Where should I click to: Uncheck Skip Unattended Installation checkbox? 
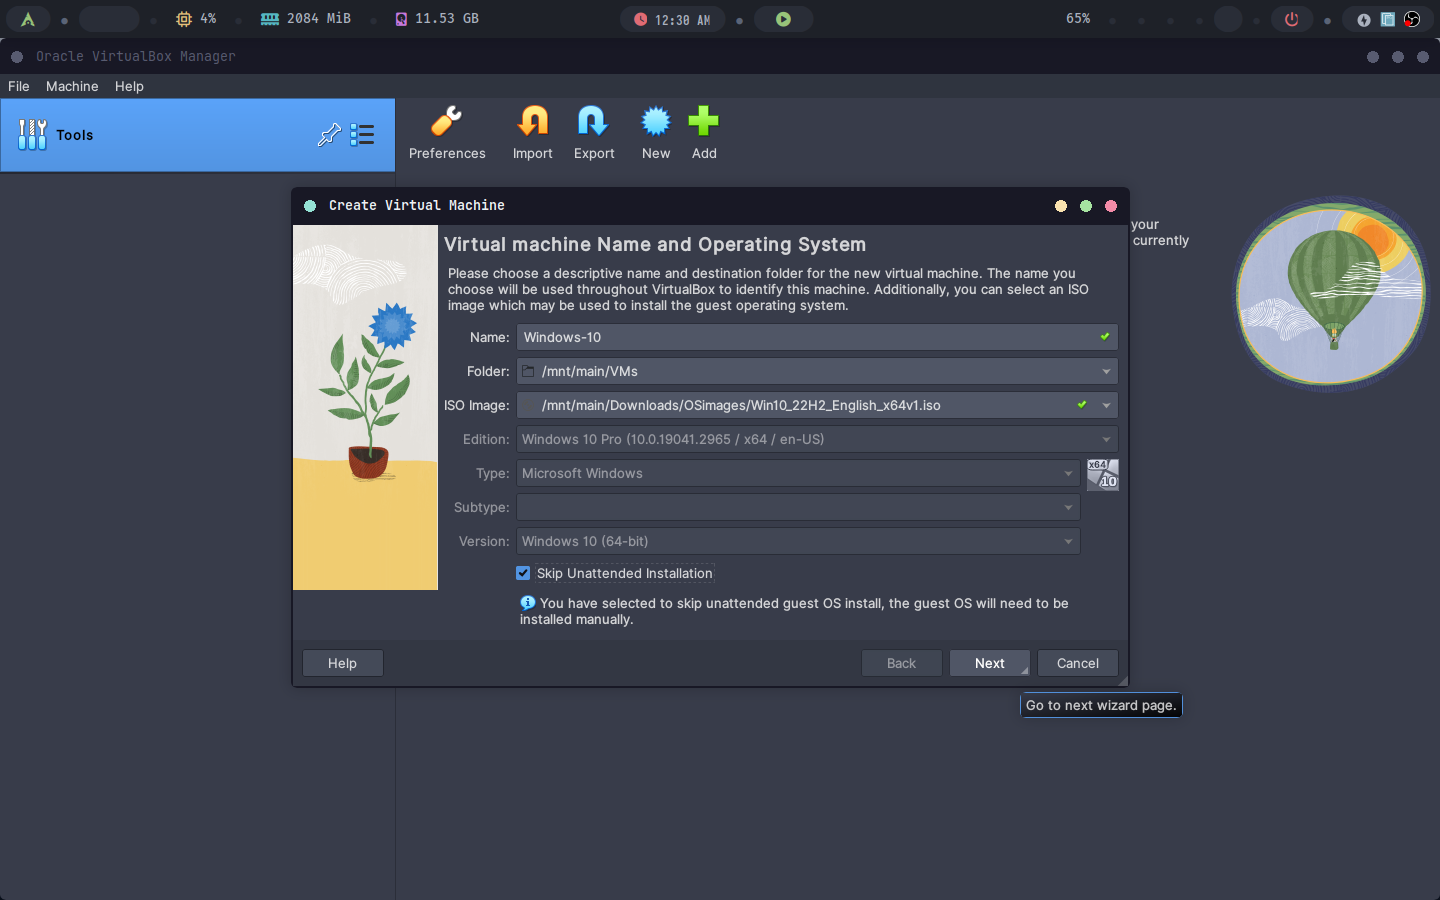point(523,573)
